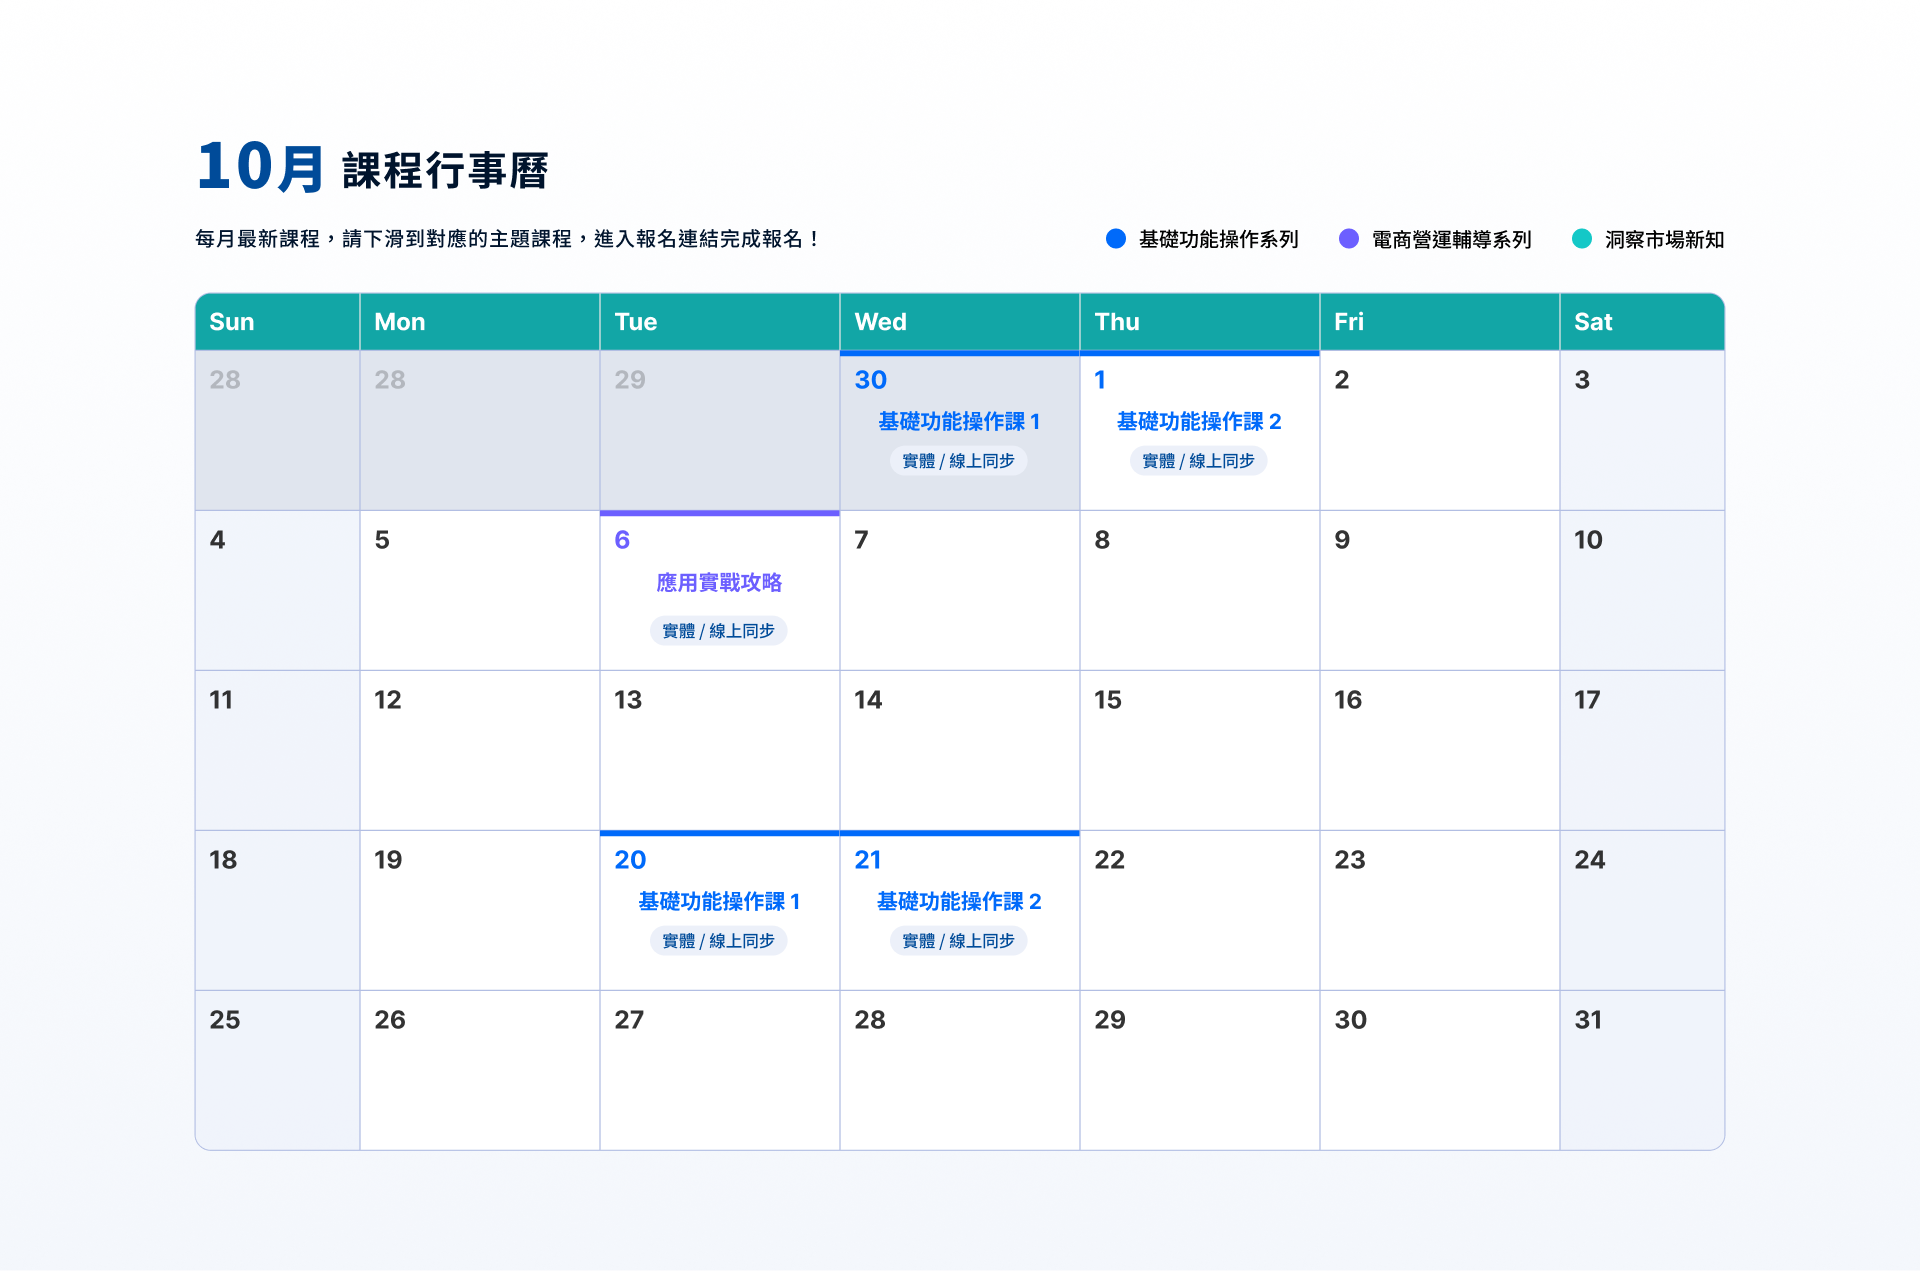
Task: Select date 11 on Sunday
Action: (x=221, y=700)
